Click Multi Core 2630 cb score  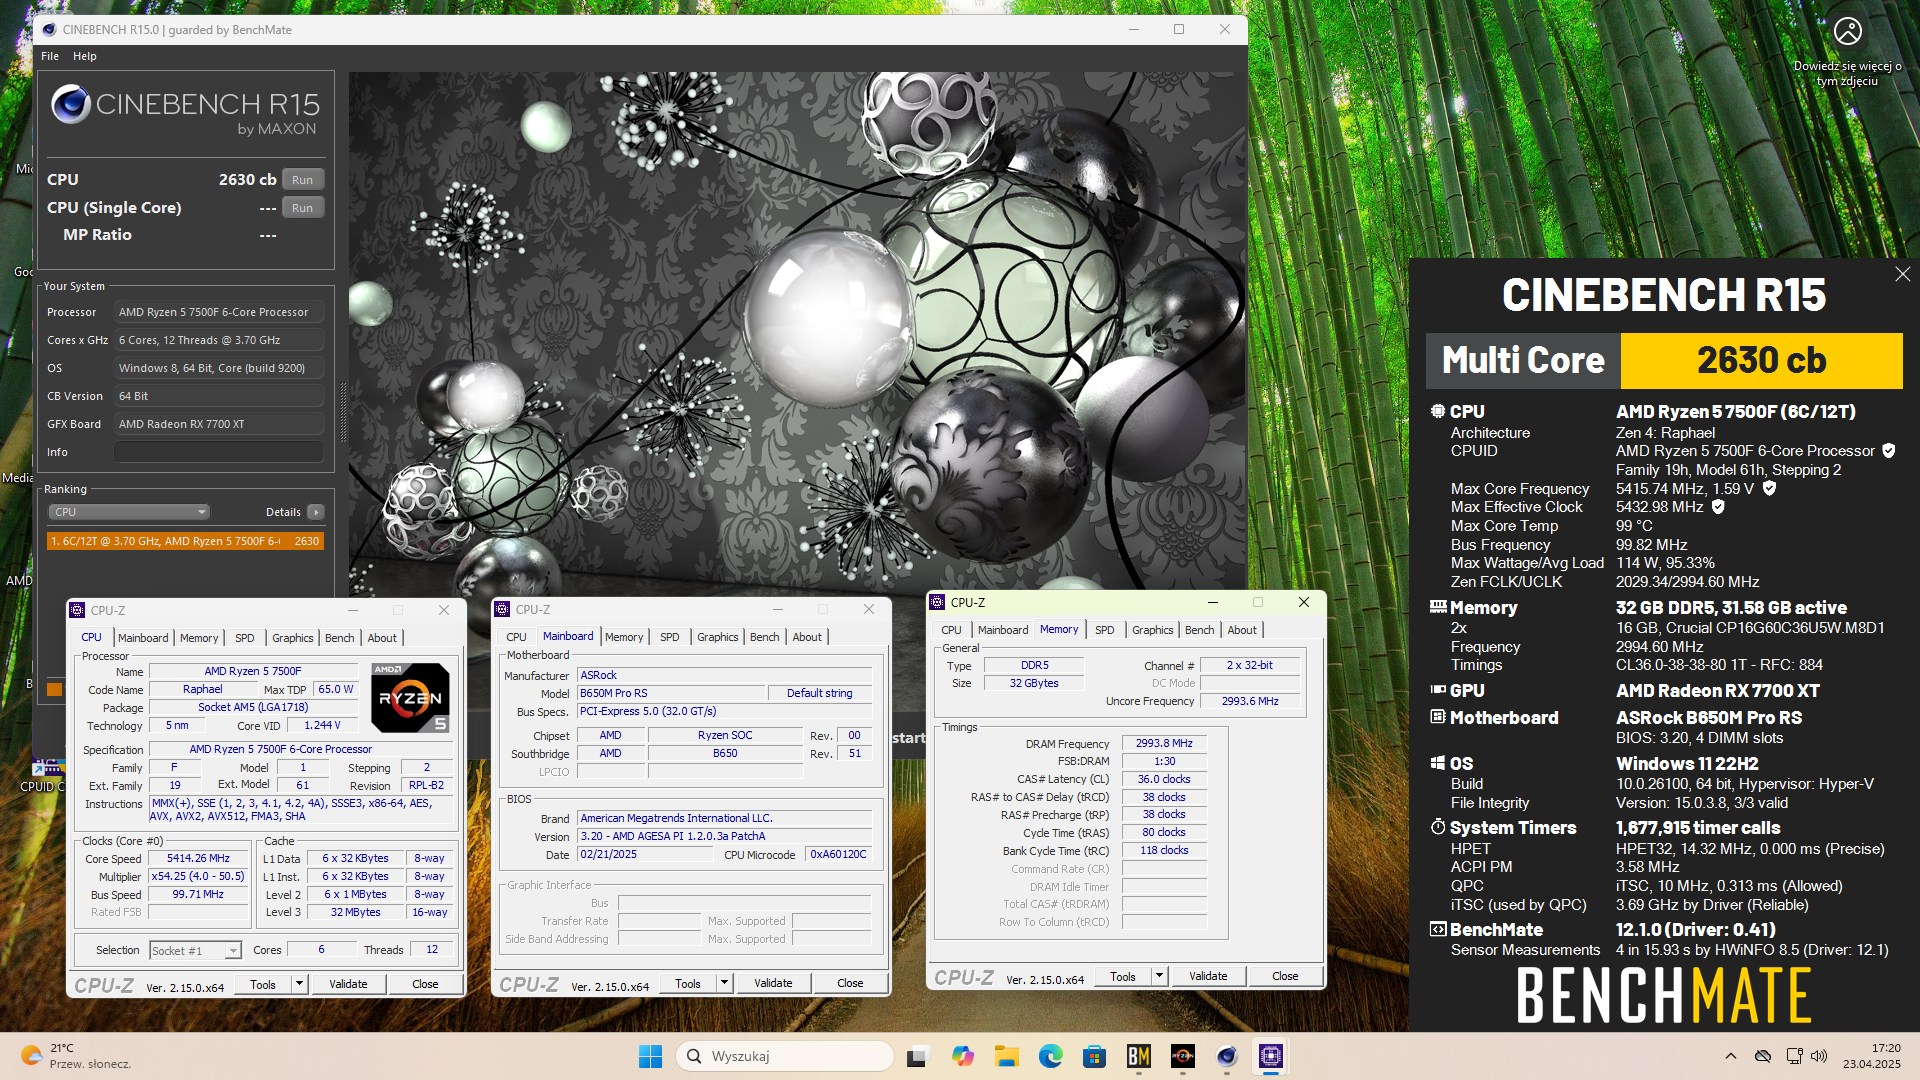(1761, 360)
